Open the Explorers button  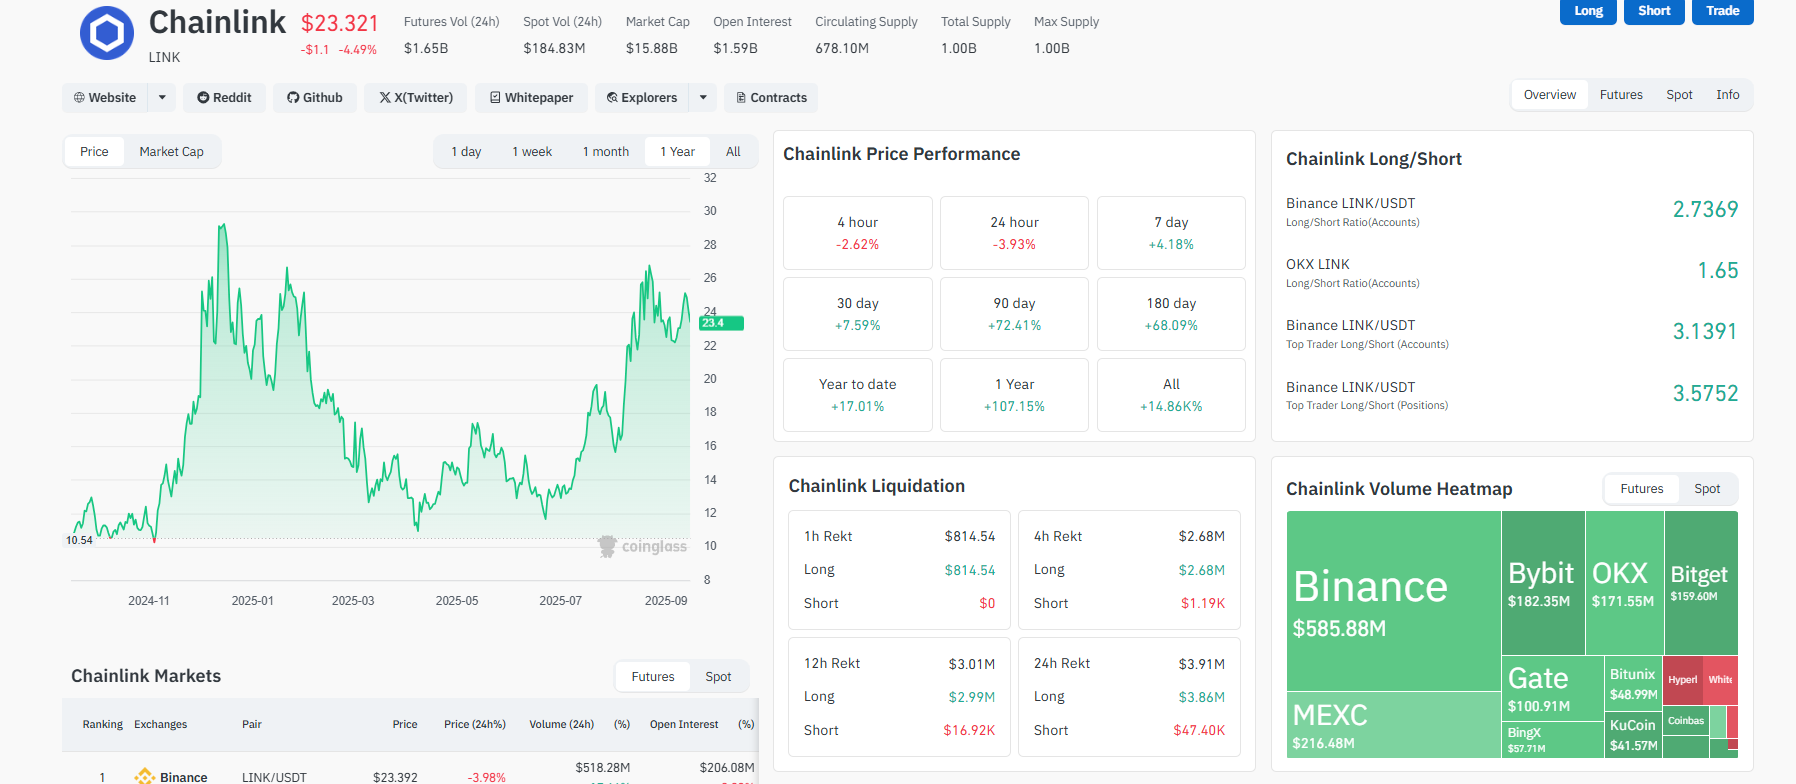pyautogui.click(x=642, y=98)
